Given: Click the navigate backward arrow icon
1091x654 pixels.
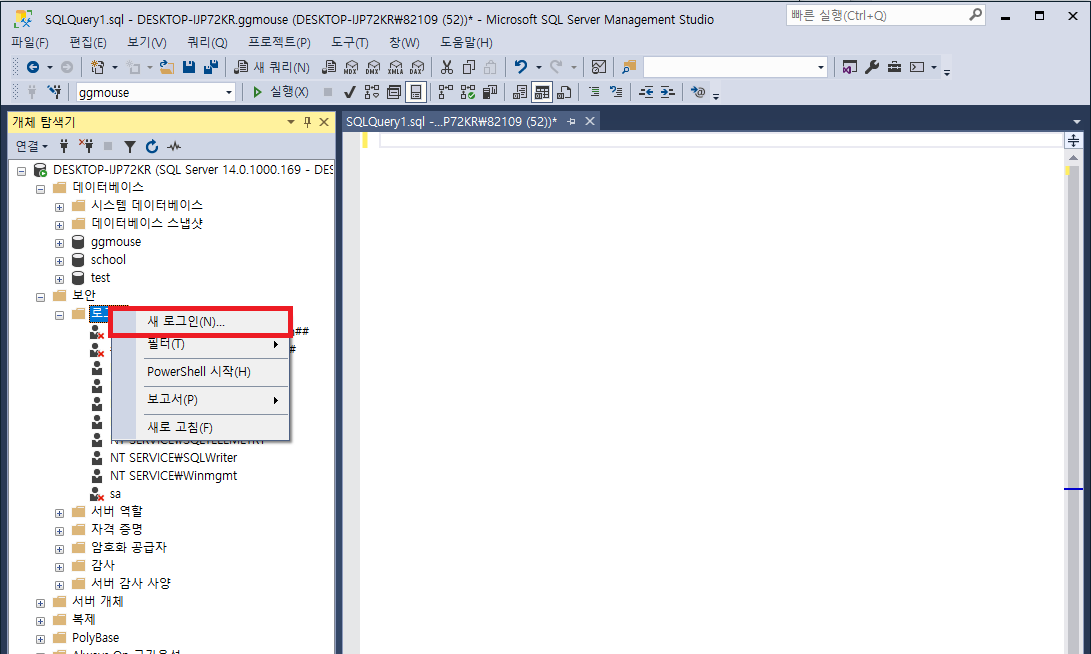Looking at the screenshot, I should (33, 67).
